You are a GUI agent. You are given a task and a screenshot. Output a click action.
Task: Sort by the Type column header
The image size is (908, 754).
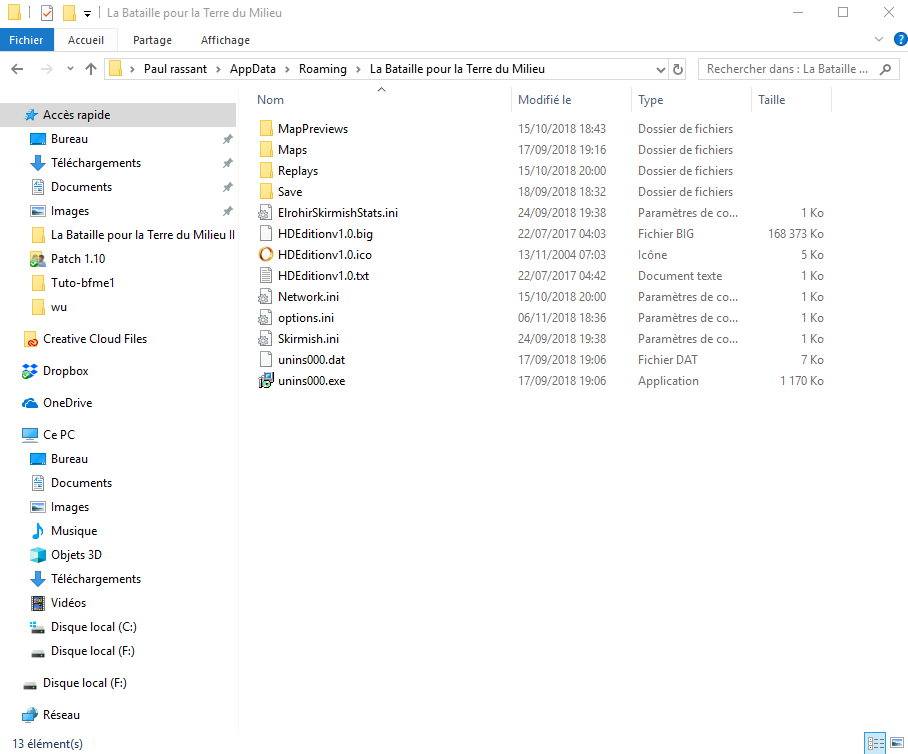click(x=691, y=100)
